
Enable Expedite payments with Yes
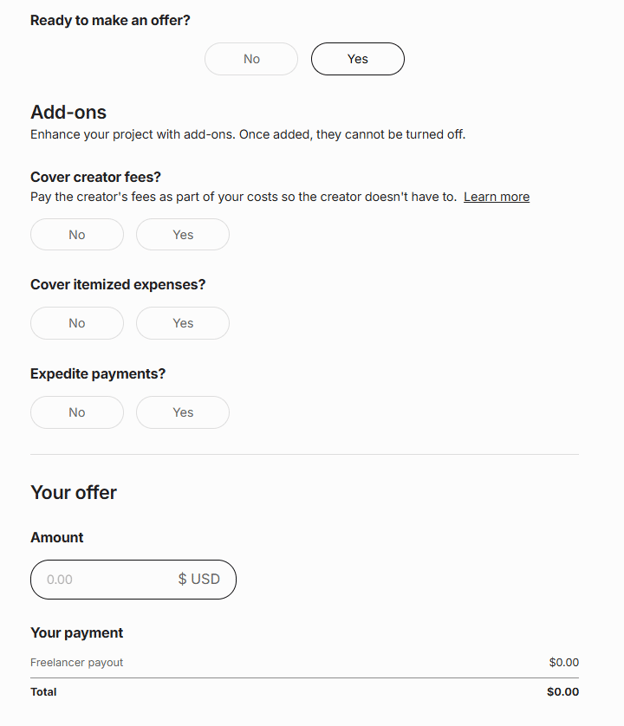coord(182,412)
